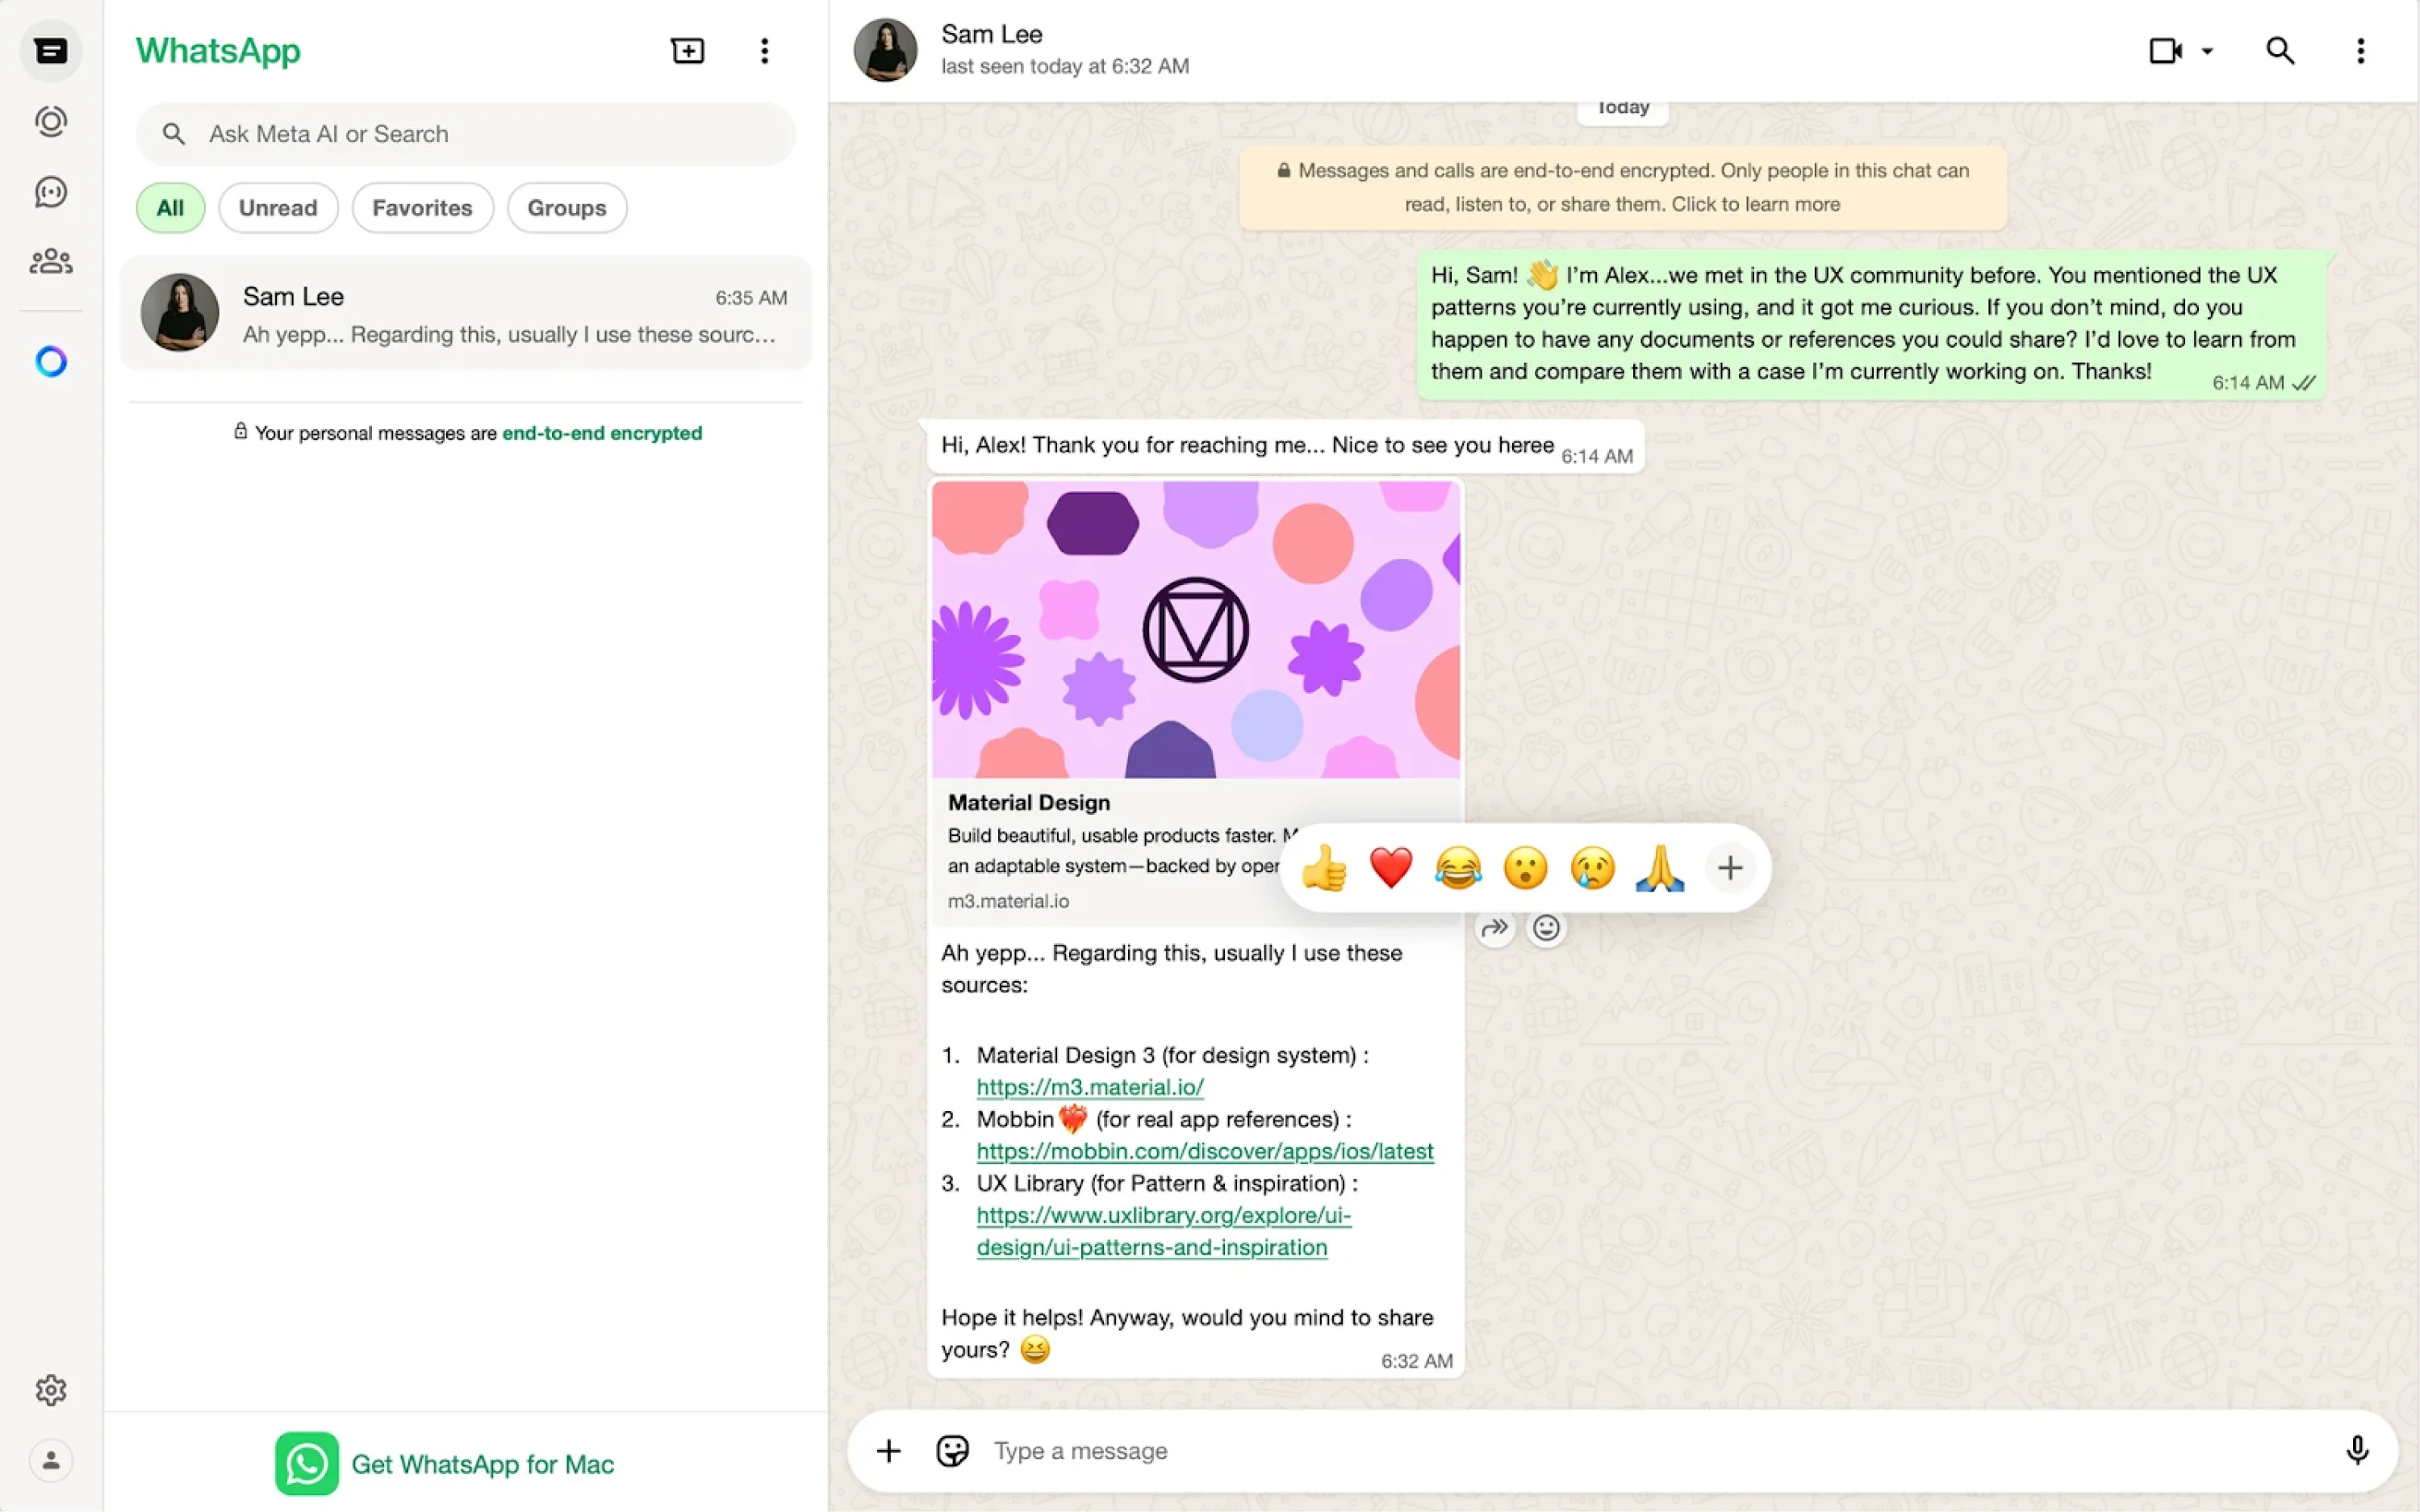
Task: Open Communities from the sidebar
Action: (x=50, y=260)
